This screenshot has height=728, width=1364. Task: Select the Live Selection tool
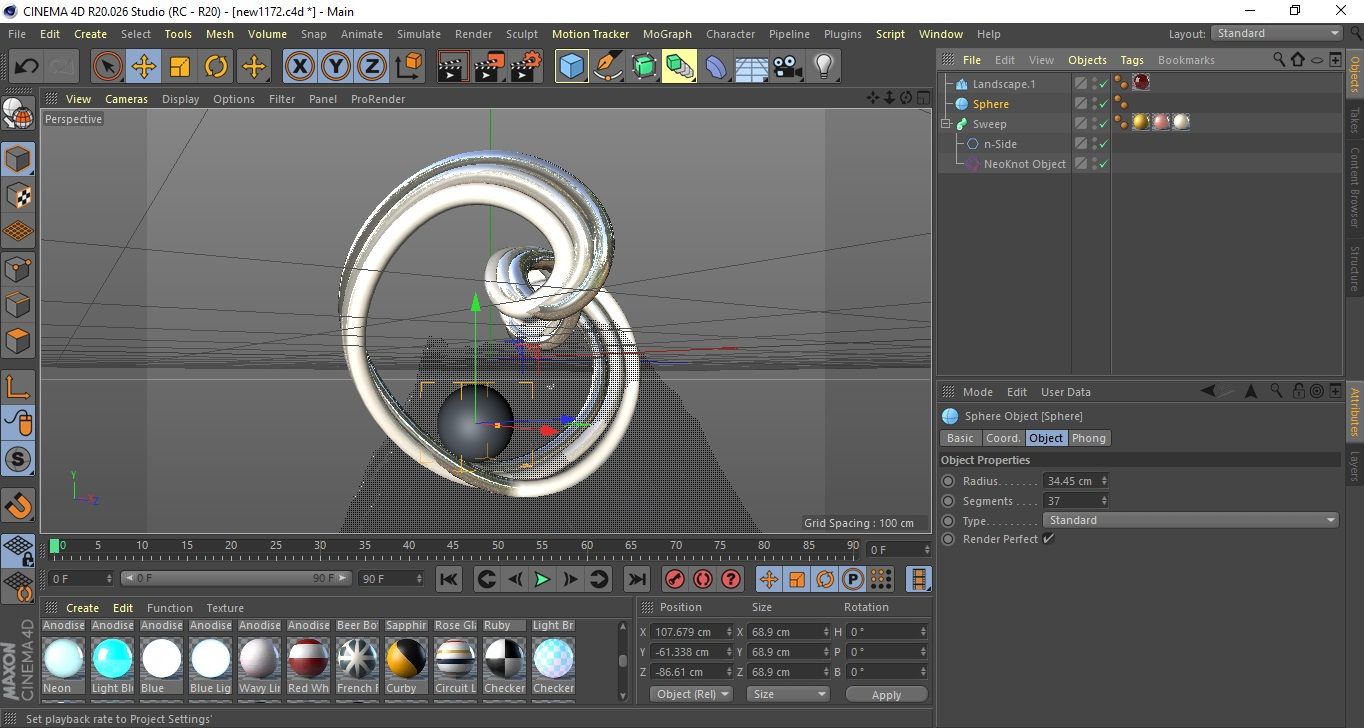108,67
